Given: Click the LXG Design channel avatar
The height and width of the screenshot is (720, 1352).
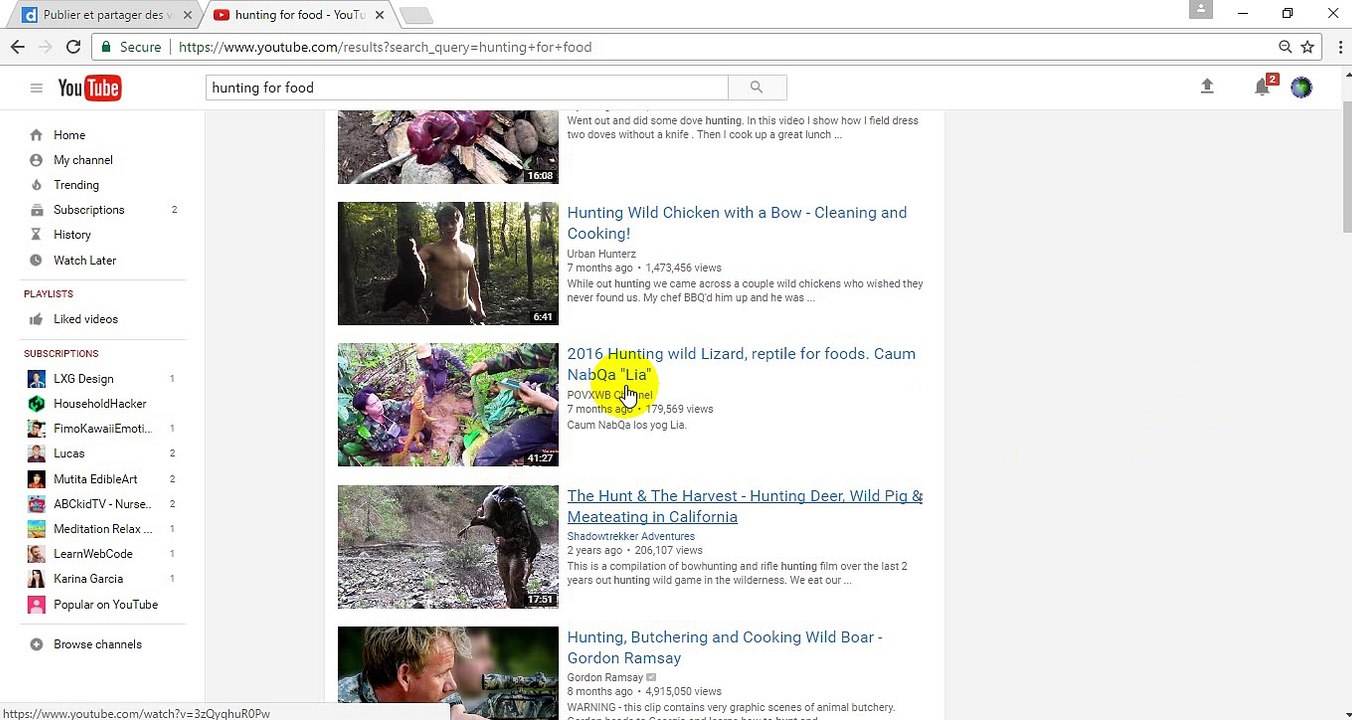Looking at the screenshot, I should click(x=36, y=379).
